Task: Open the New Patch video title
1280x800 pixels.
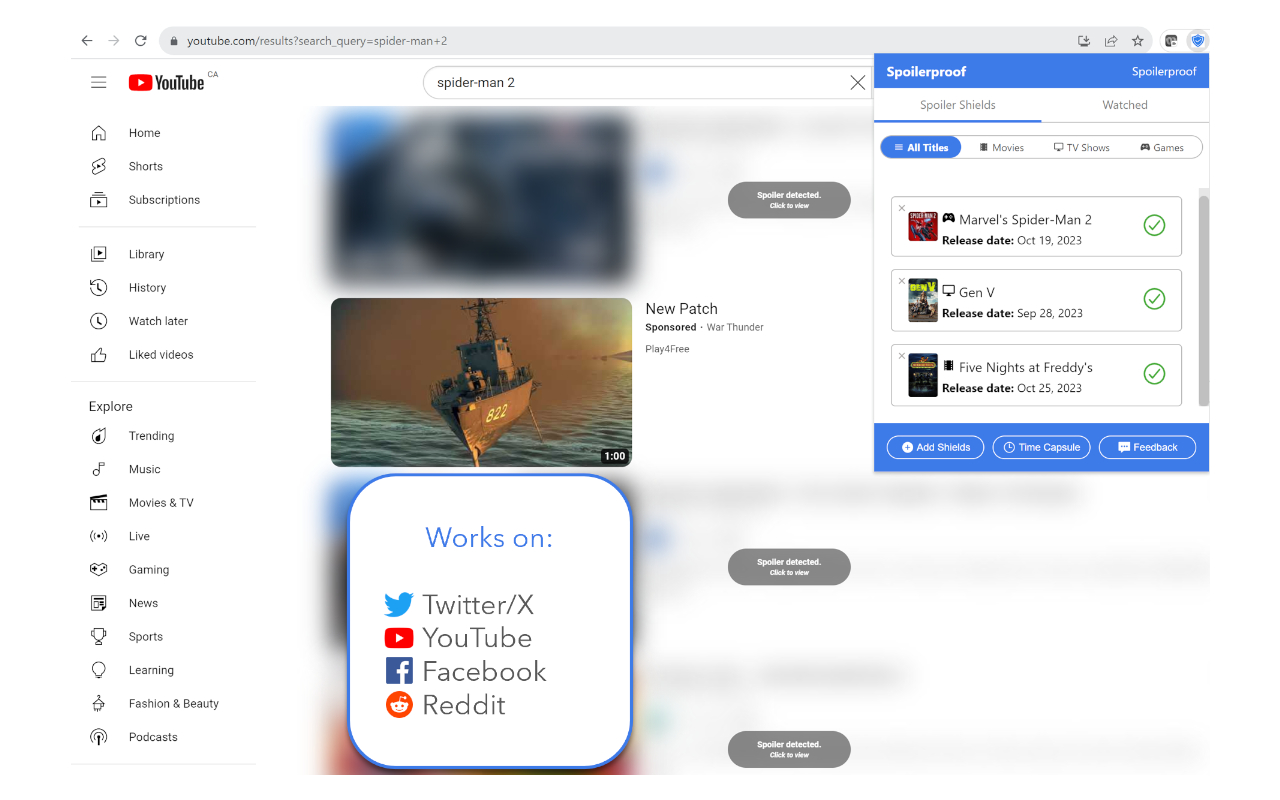Action: (682, 309)
